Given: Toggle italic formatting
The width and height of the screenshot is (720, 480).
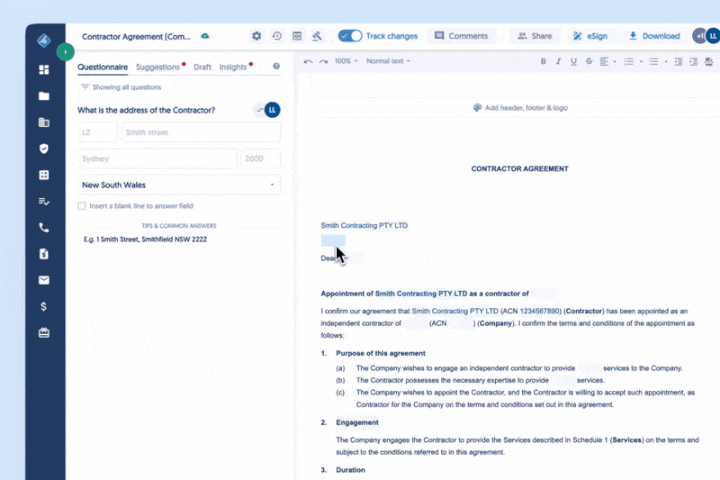Looking at the screenshot, I should pyautogui.click(x=558, y=61).
